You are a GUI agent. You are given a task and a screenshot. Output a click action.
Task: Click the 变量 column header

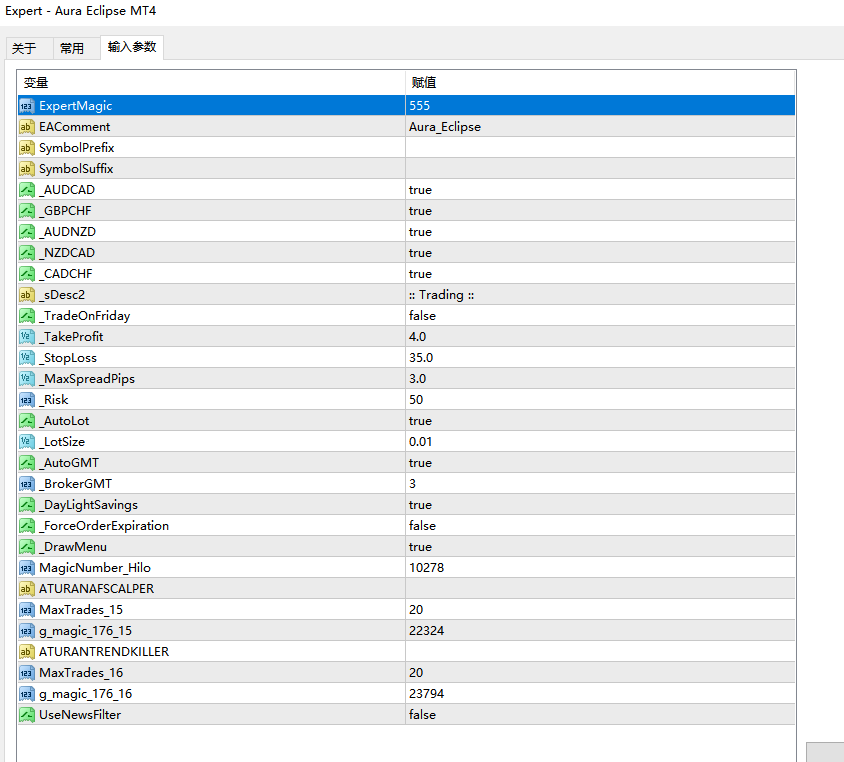tap(210, 82)
